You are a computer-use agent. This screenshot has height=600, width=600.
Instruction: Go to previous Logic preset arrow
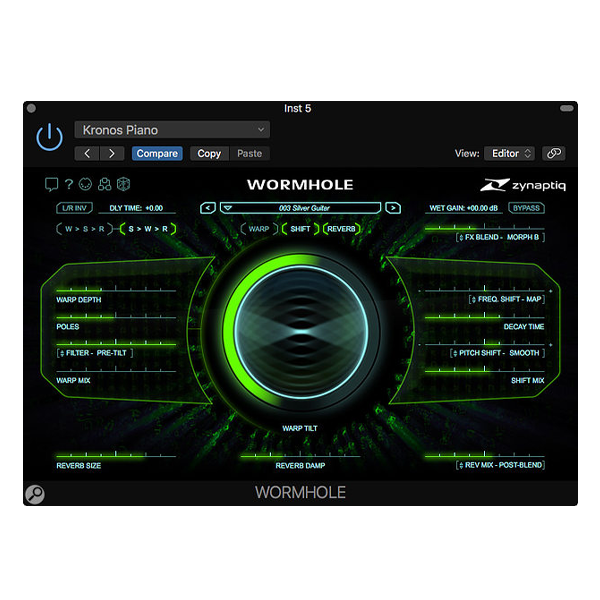point(87,153)
